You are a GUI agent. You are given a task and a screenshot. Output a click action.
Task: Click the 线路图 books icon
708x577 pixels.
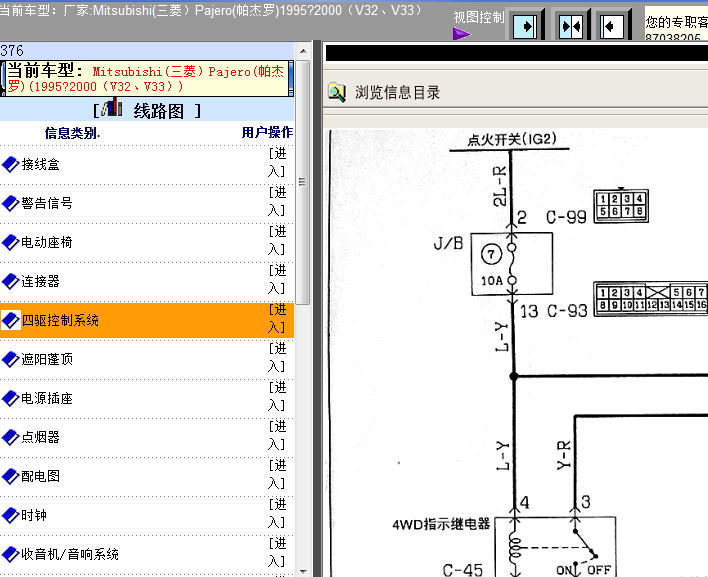click(x=112, y=108)
